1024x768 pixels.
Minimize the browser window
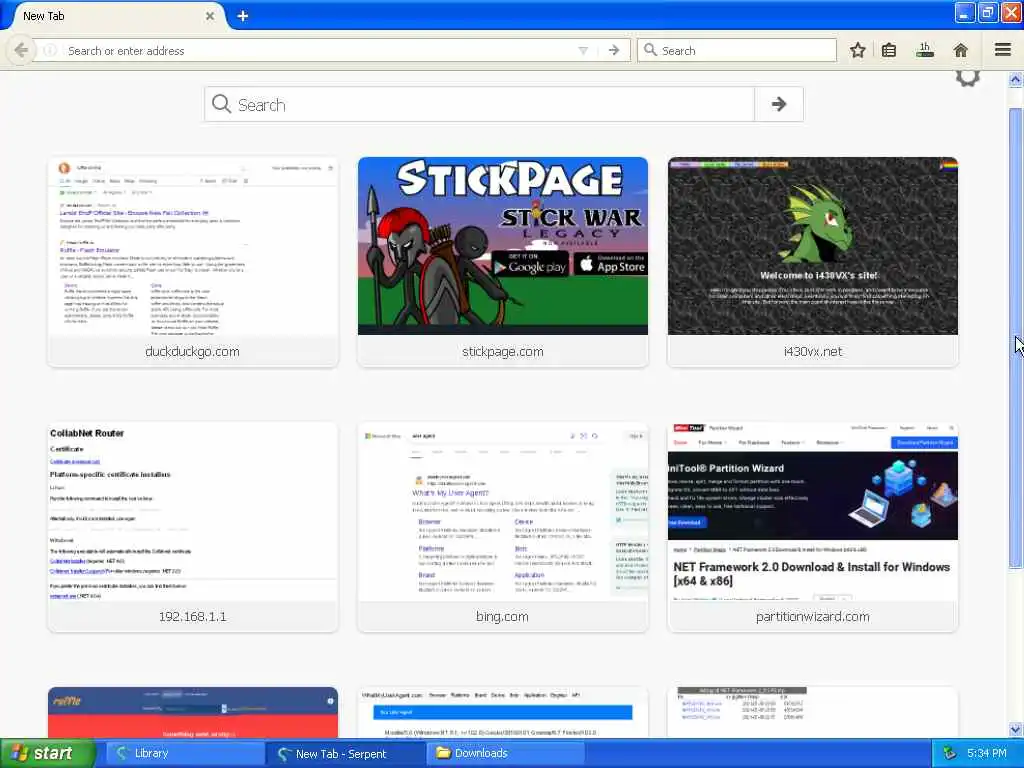[x=965, y=12]
